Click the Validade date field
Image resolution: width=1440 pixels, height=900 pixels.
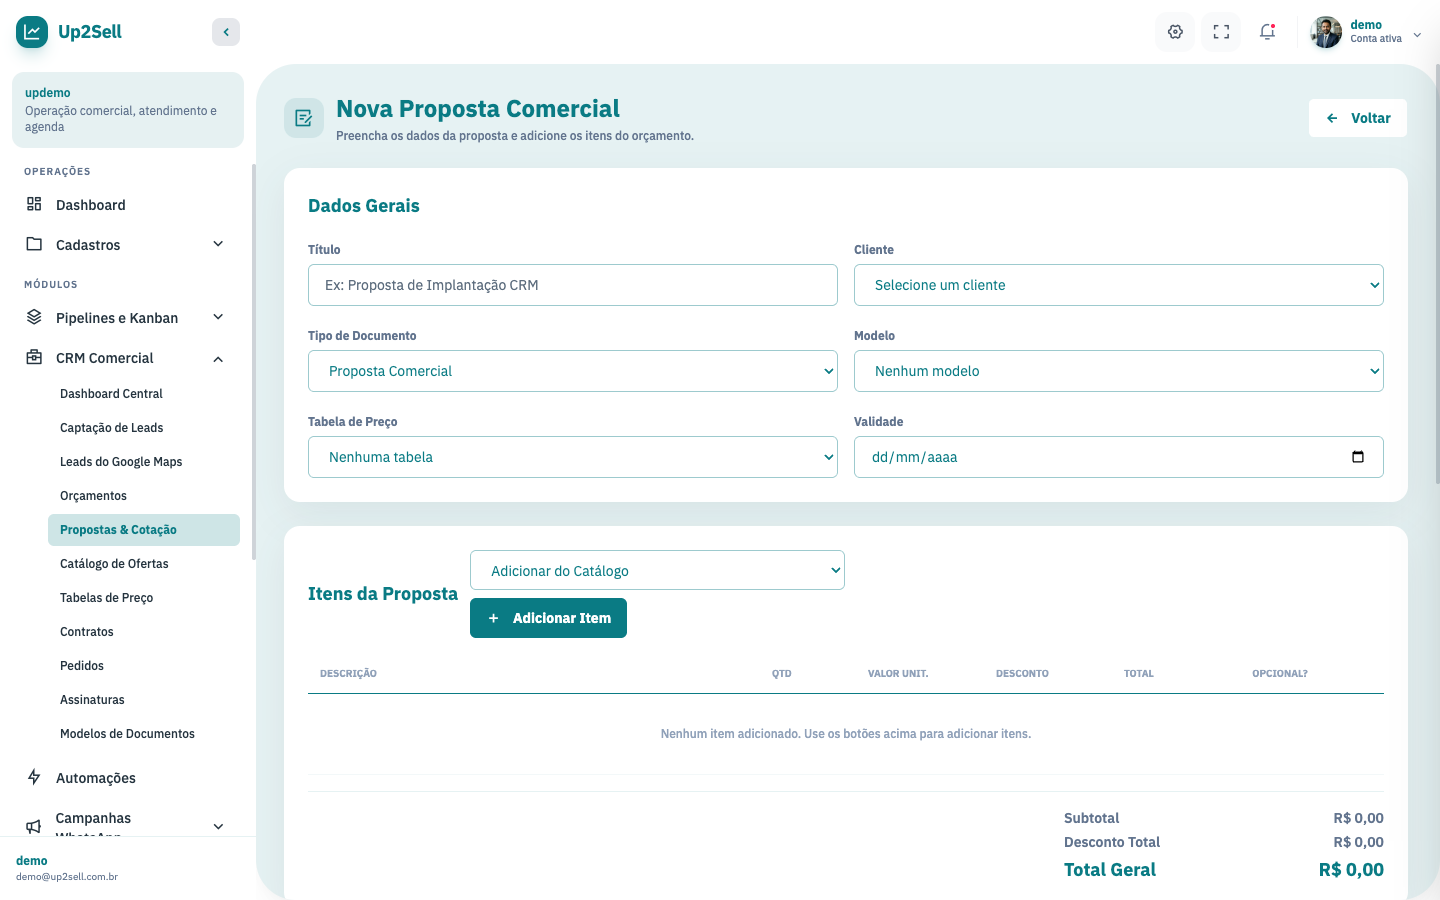coord(1119,457)
